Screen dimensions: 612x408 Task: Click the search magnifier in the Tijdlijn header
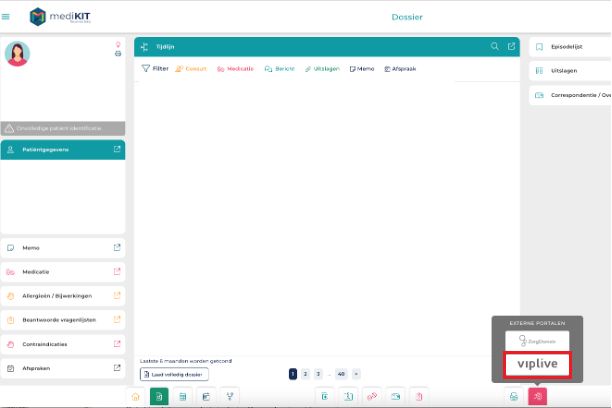pyautogui.click(x=495, y=46)
